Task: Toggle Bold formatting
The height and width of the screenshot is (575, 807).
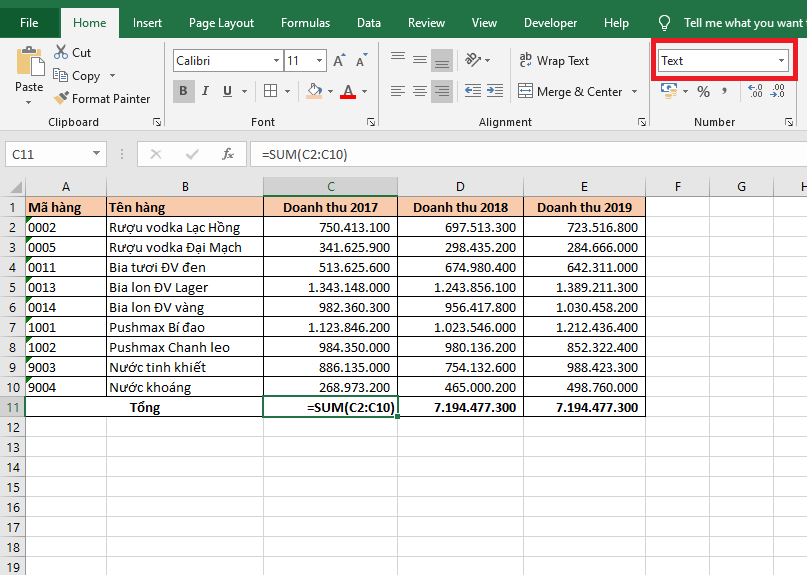Action: point(184,92)
